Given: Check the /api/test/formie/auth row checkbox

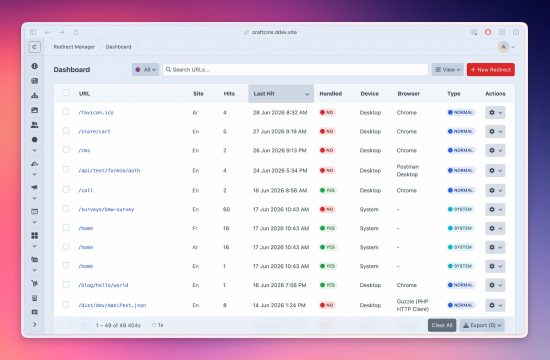Looking at the screenshot, I should (x=66, y=169).
